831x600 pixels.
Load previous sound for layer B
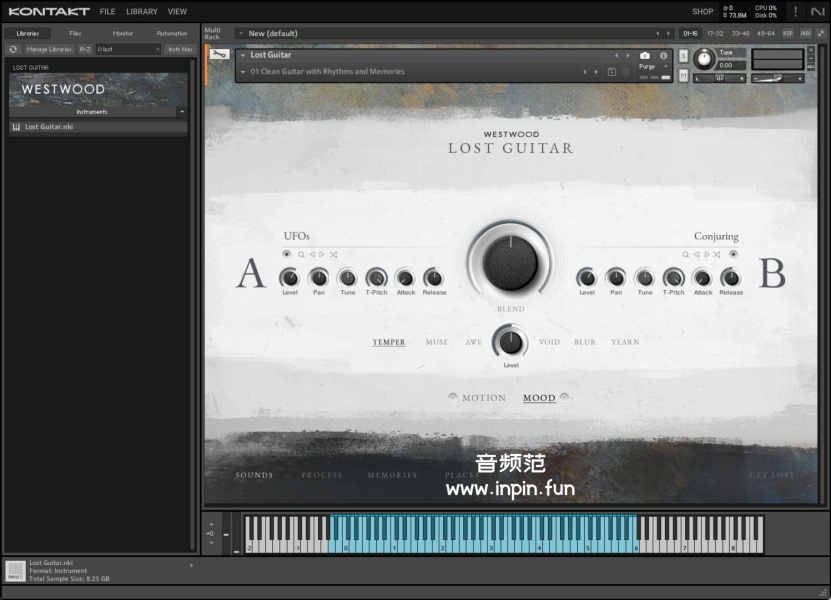point(696,254)
